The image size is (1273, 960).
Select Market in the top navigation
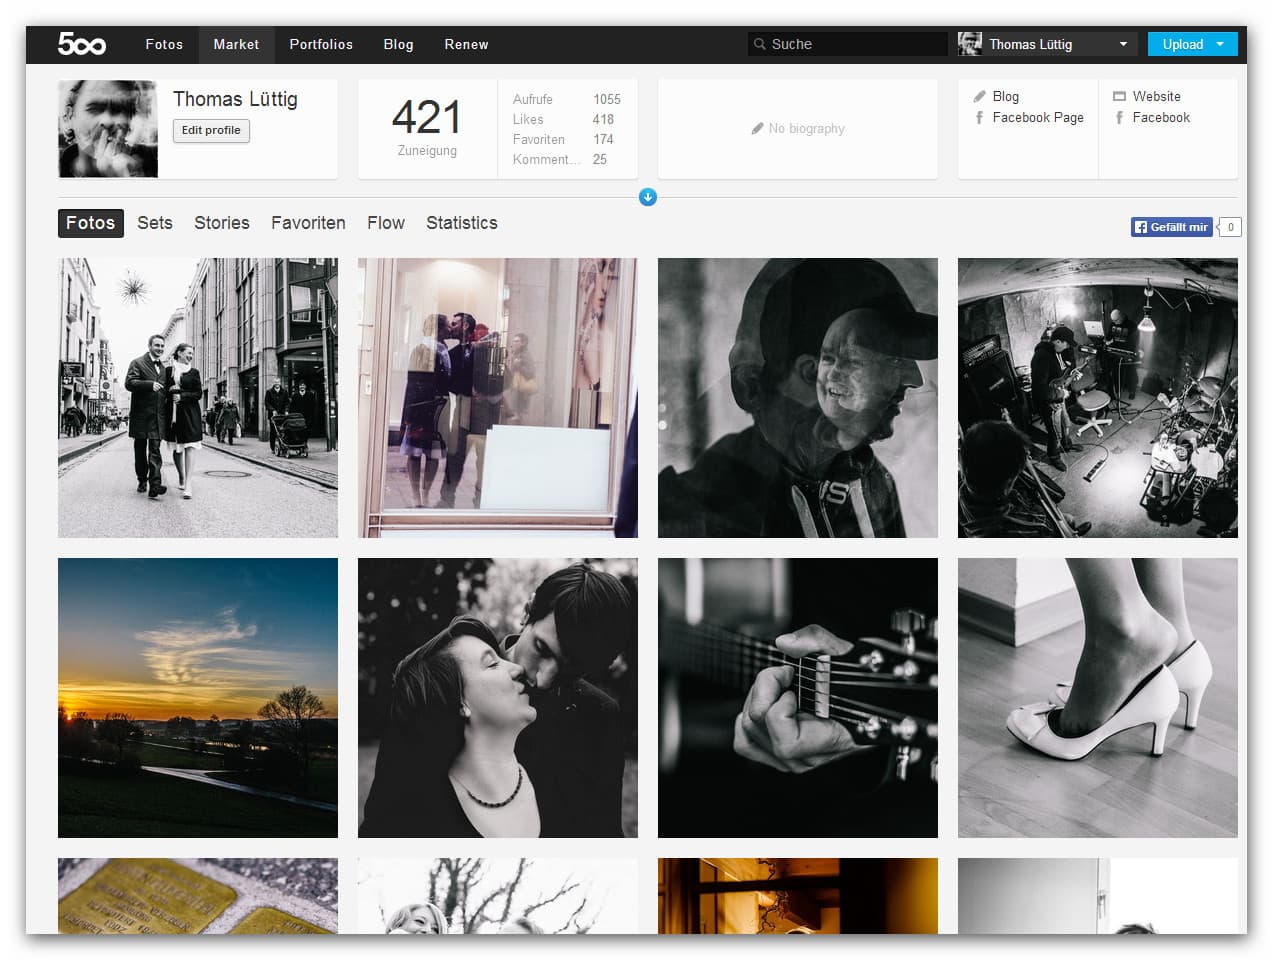coord(236,44)
